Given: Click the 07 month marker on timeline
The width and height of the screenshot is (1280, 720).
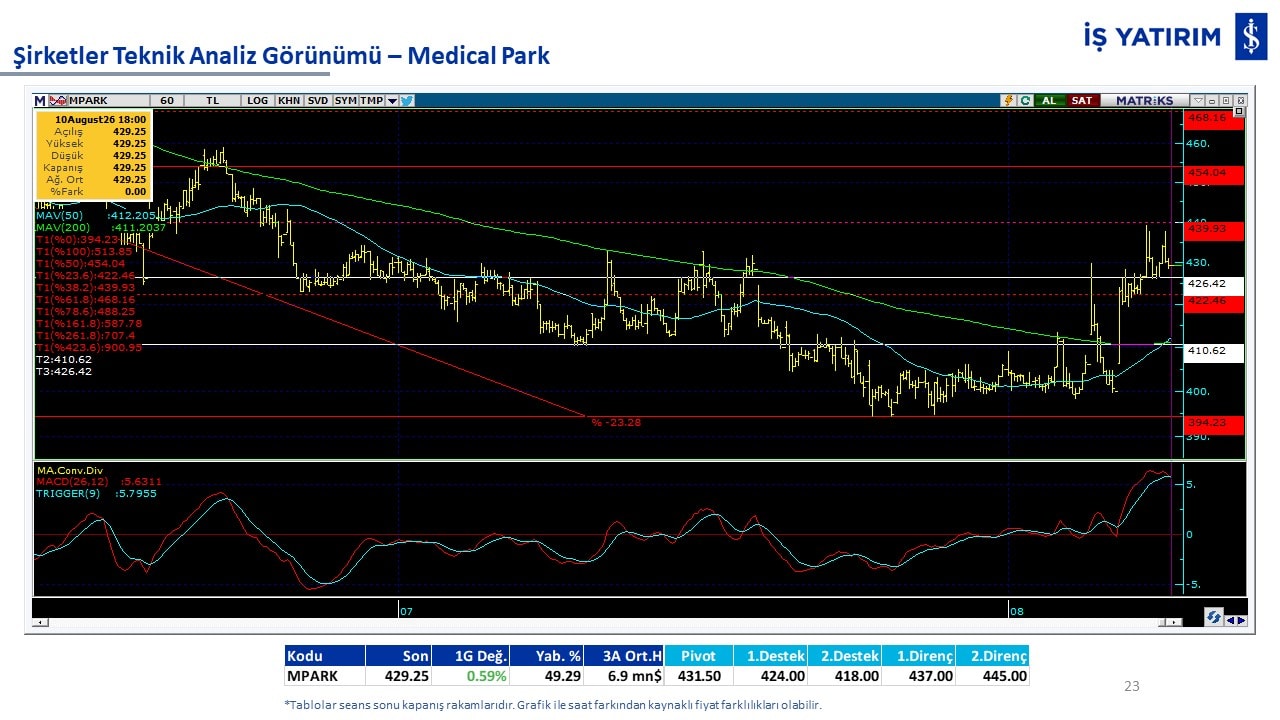Looking at the screenshot, I should point(405,609).
